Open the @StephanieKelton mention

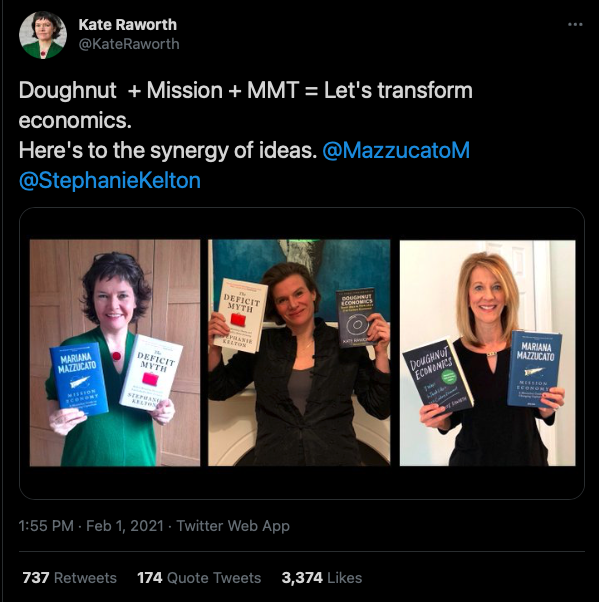(x=110, y=180)
